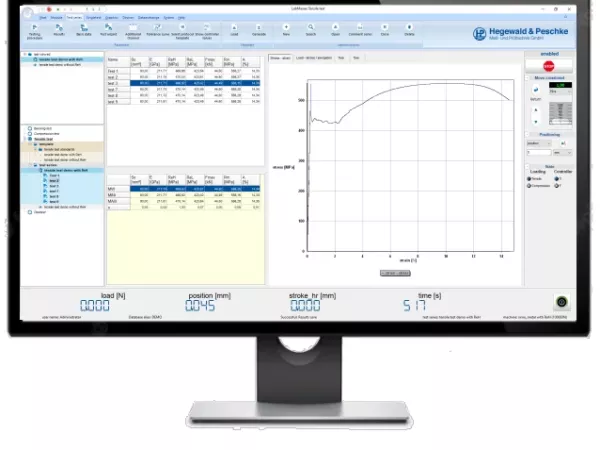Select the Compression loading mode radio button
Image resolution: width=600 pixels, height=450 pixels.
click(528, 185)
